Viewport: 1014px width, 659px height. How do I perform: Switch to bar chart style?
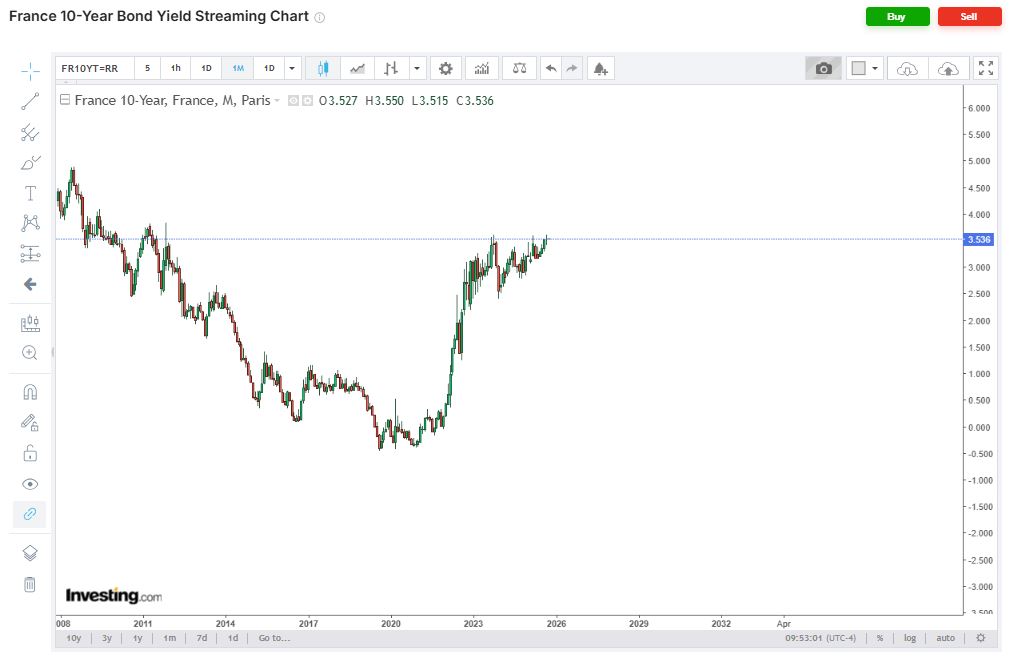pos(391,68)
